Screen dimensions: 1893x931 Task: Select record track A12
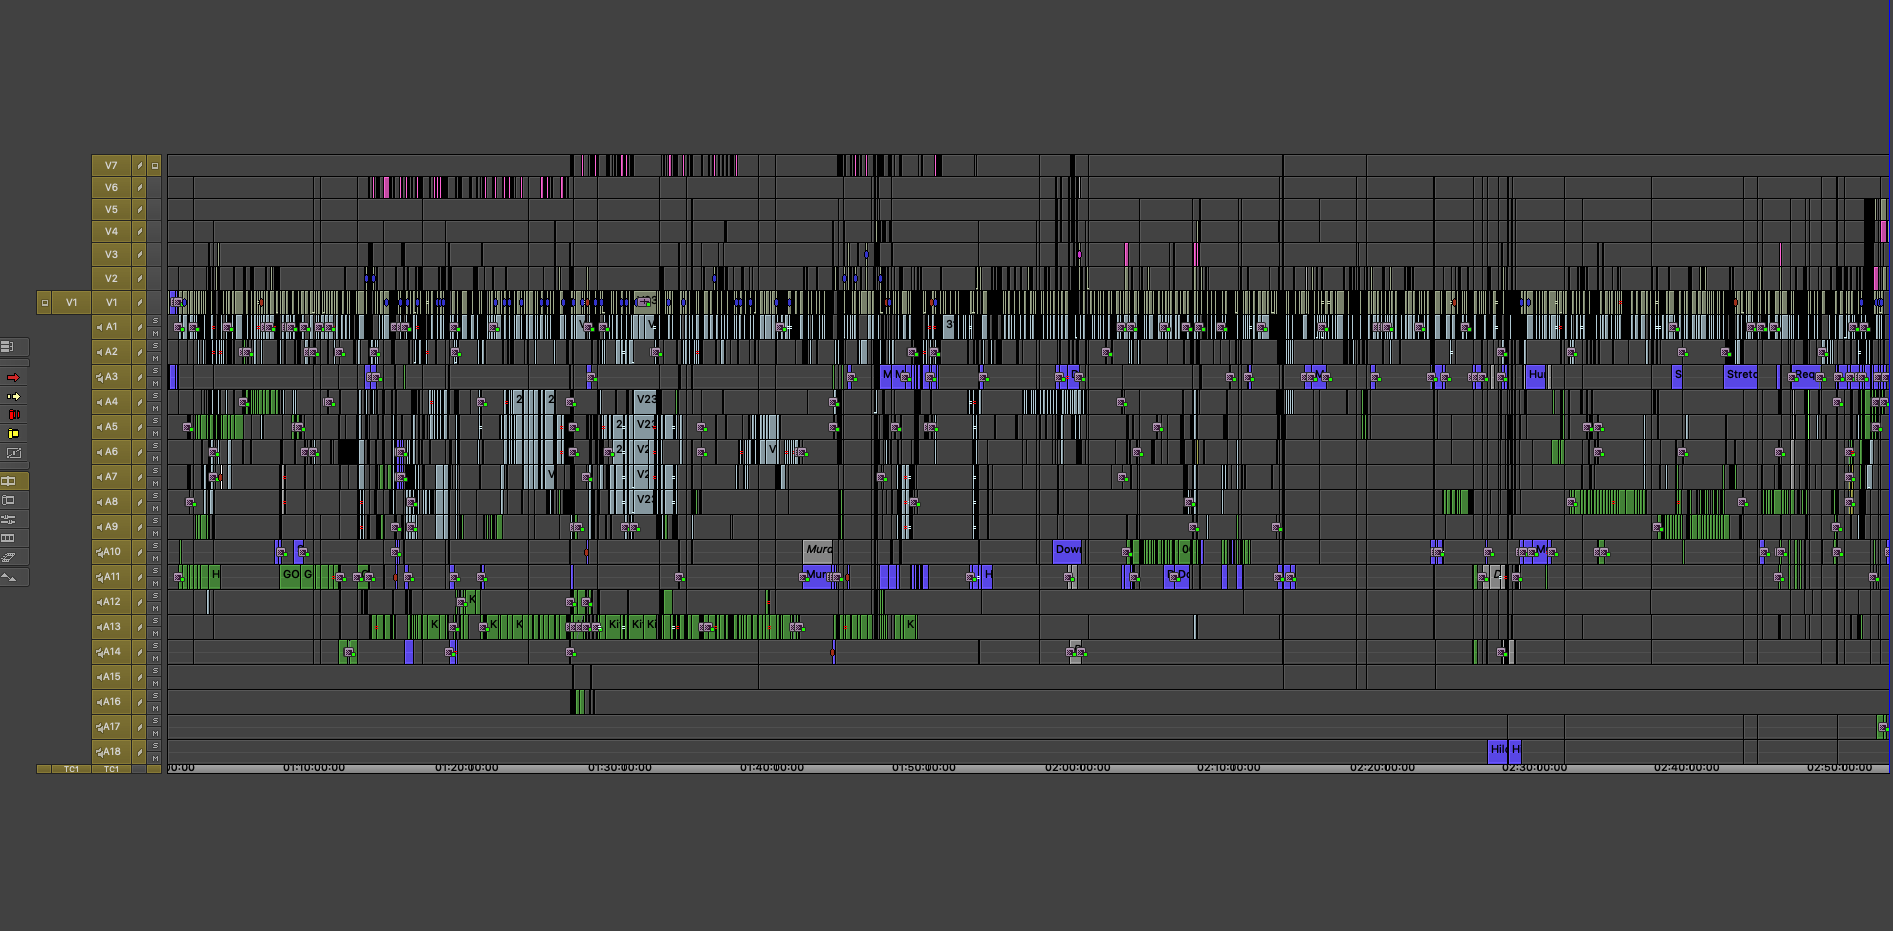point(111,602)
